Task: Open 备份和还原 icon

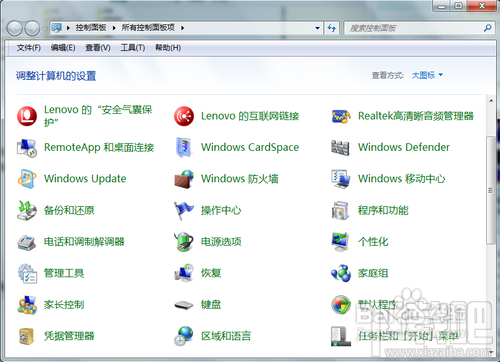Action: click(x=27, y=210)
